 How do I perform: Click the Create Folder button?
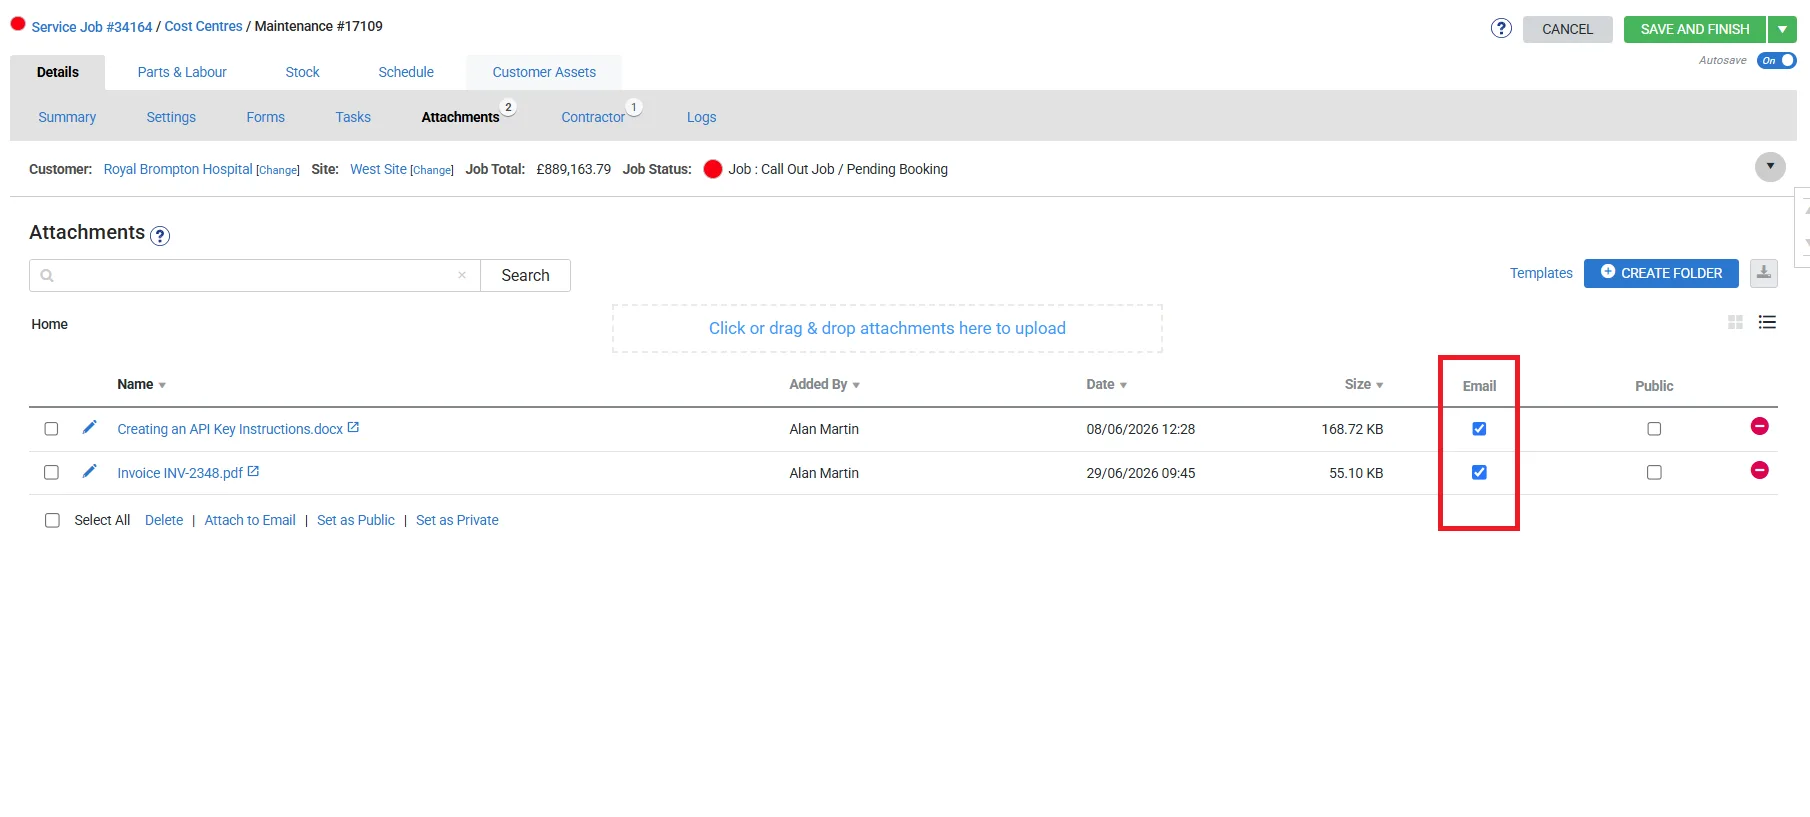pyautogui.click(x=1661, y=273)
